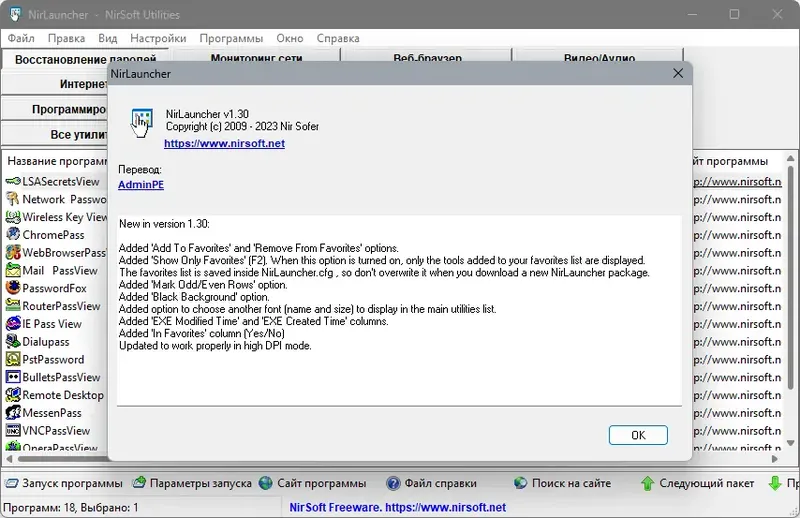Close the NirLauncher About dialog
Screen dimensions: 800x518
click(x=678, y=73)
